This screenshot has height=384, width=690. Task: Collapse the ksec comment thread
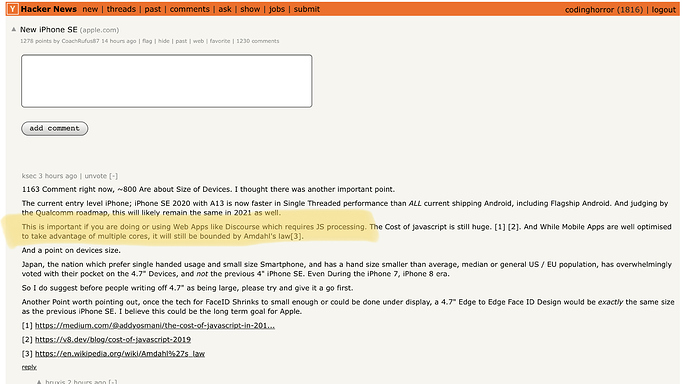[114, 176]
